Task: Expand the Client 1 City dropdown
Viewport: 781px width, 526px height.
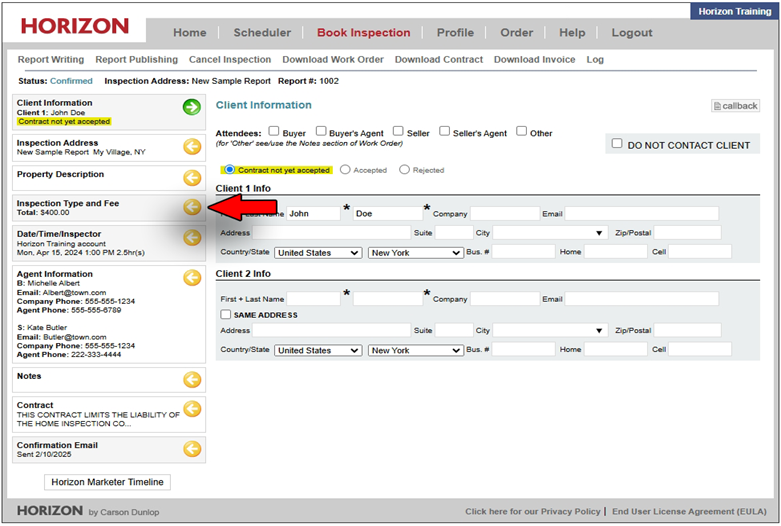Action: (x=550, y=233)
